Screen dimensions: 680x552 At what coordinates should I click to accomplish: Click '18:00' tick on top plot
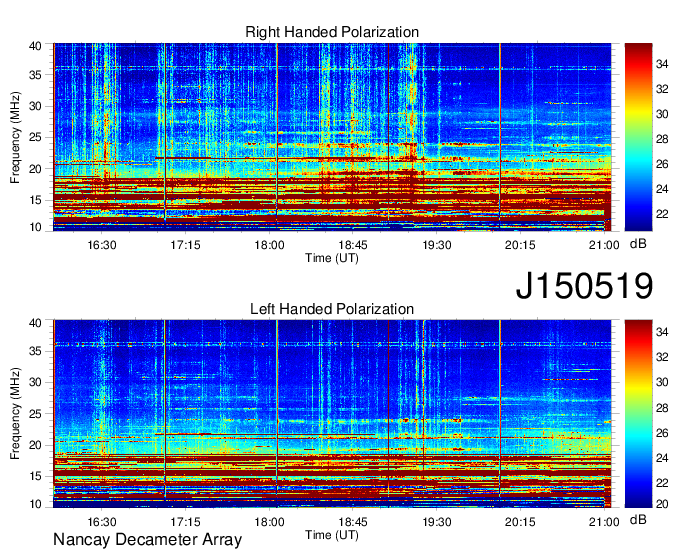point(269,245)
